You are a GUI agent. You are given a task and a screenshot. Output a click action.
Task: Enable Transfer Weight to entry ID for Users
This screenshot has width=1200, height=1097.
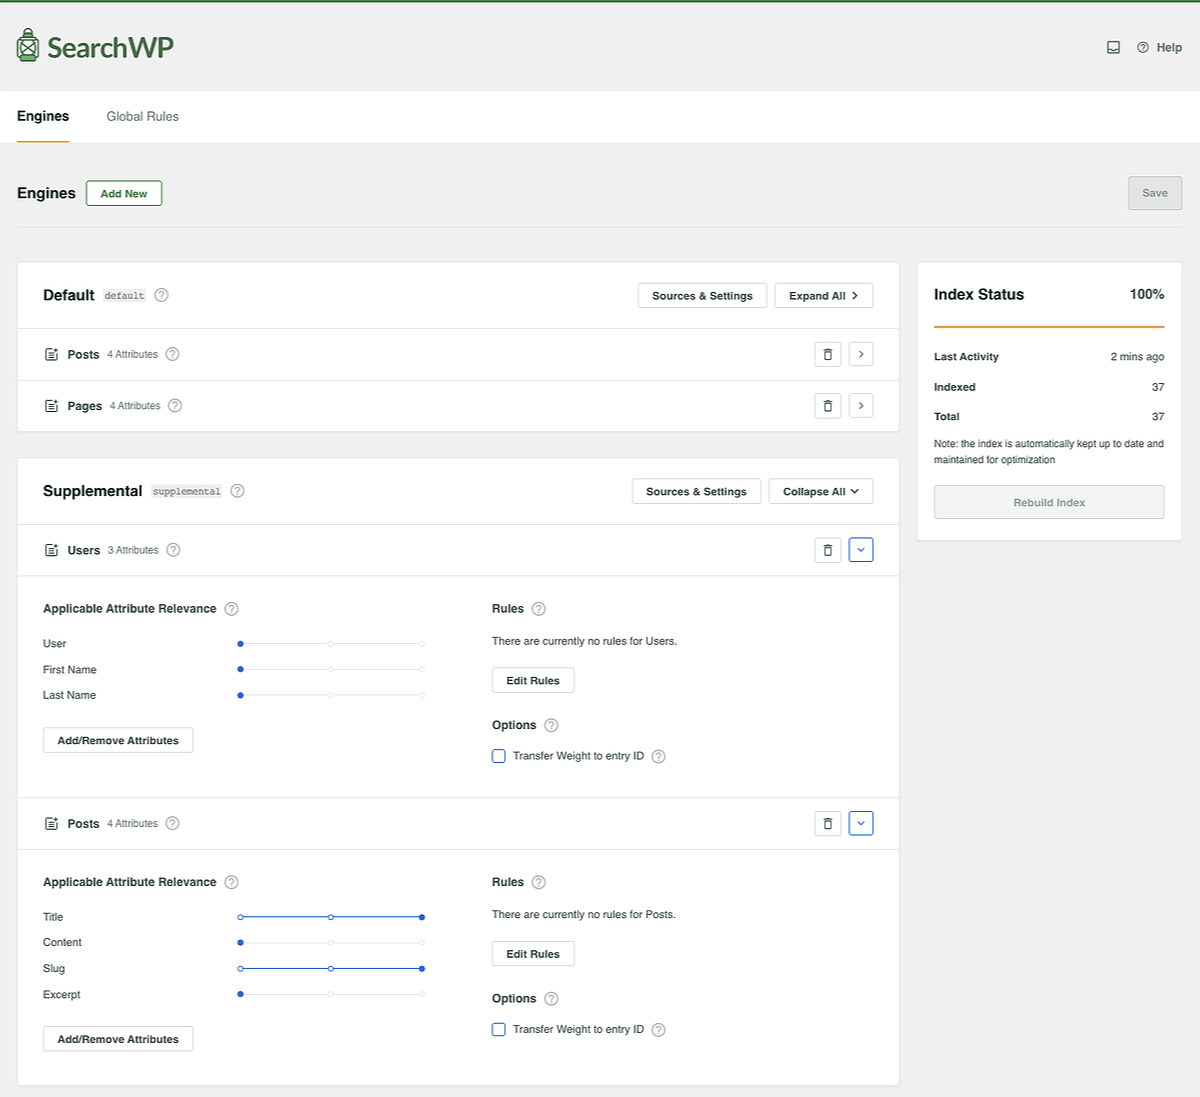coord(499,756)
